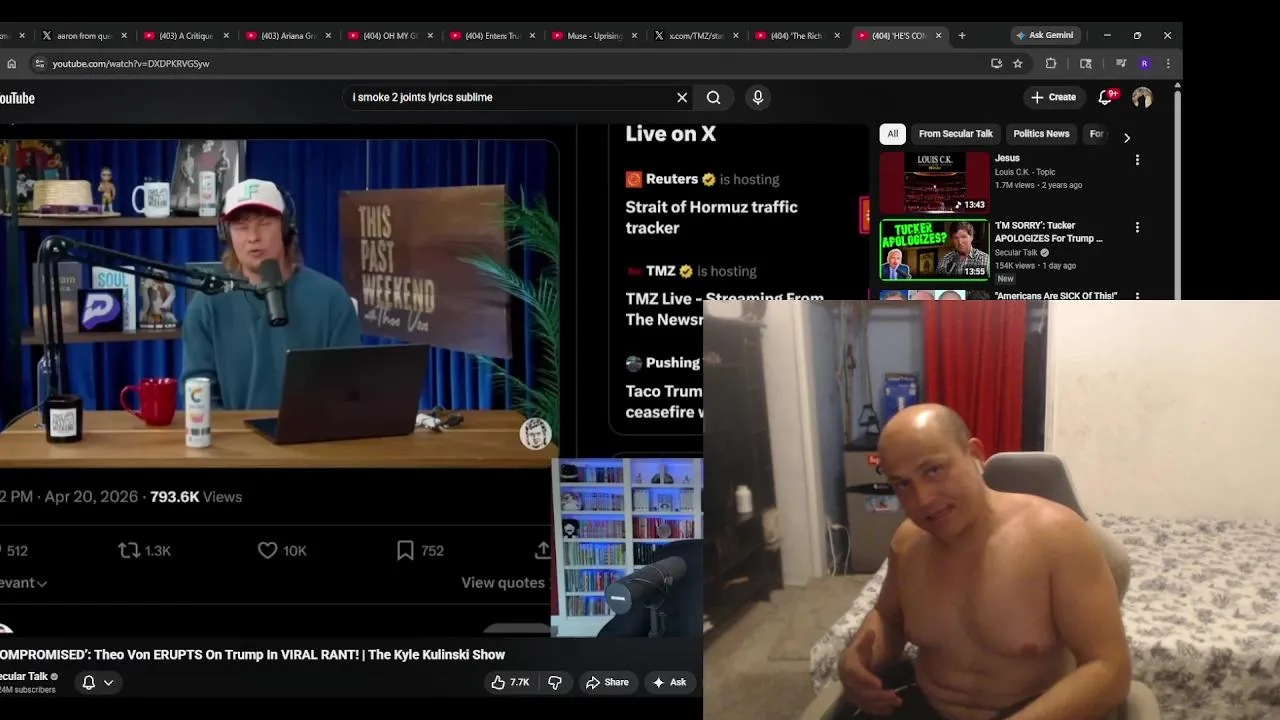Click the Share button
Image resolution: width=1280 pixels, height=720 pixels.
click(x=607, y=682)
